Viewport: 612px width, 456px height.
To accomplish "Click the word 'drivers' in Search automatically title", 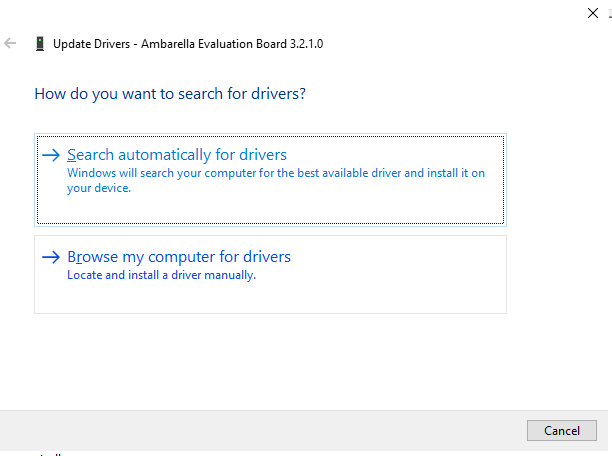I will pyautogui.click(x=263, y=155).
